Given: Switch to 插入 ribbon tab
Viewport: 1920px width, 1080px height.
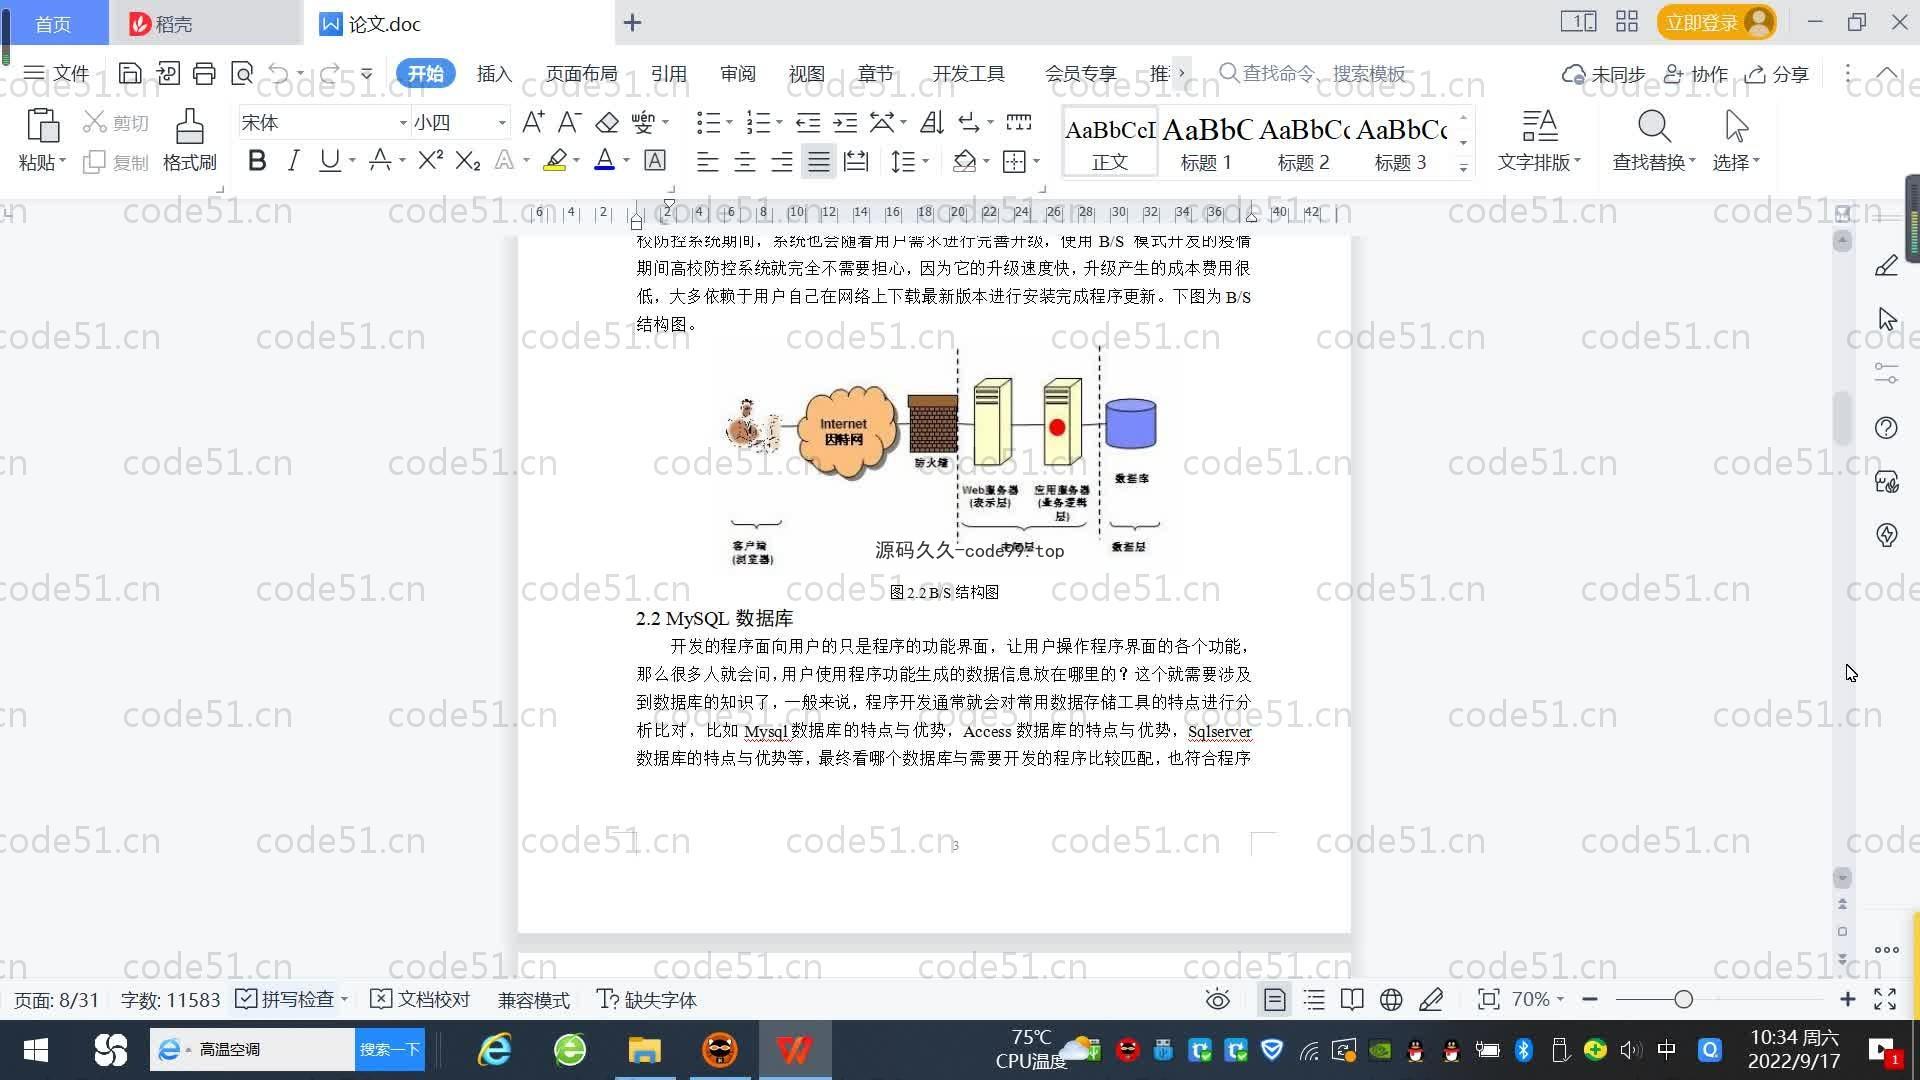Looking at the screenshot, I should [x=494, y=73].
